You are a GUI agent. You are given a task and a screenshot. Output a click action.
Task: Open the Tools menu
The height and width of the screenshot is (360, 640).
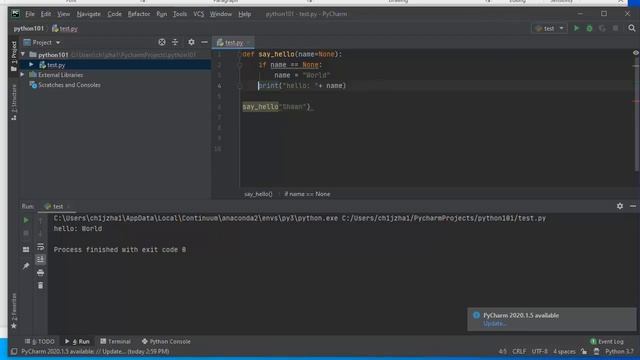180,14
